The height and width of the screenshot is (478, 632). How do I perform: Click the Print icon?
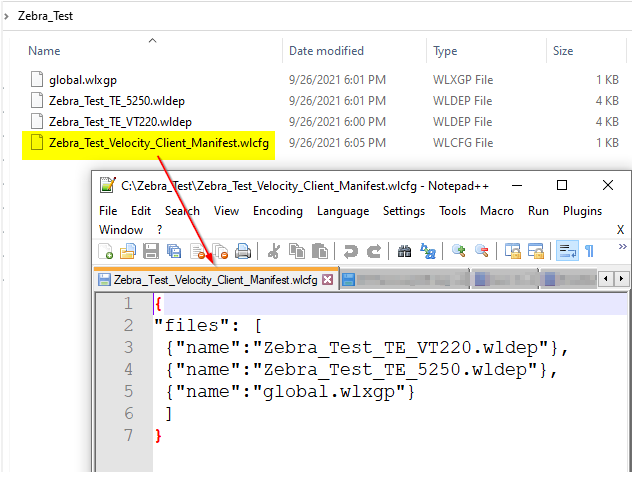coord(243,251)
